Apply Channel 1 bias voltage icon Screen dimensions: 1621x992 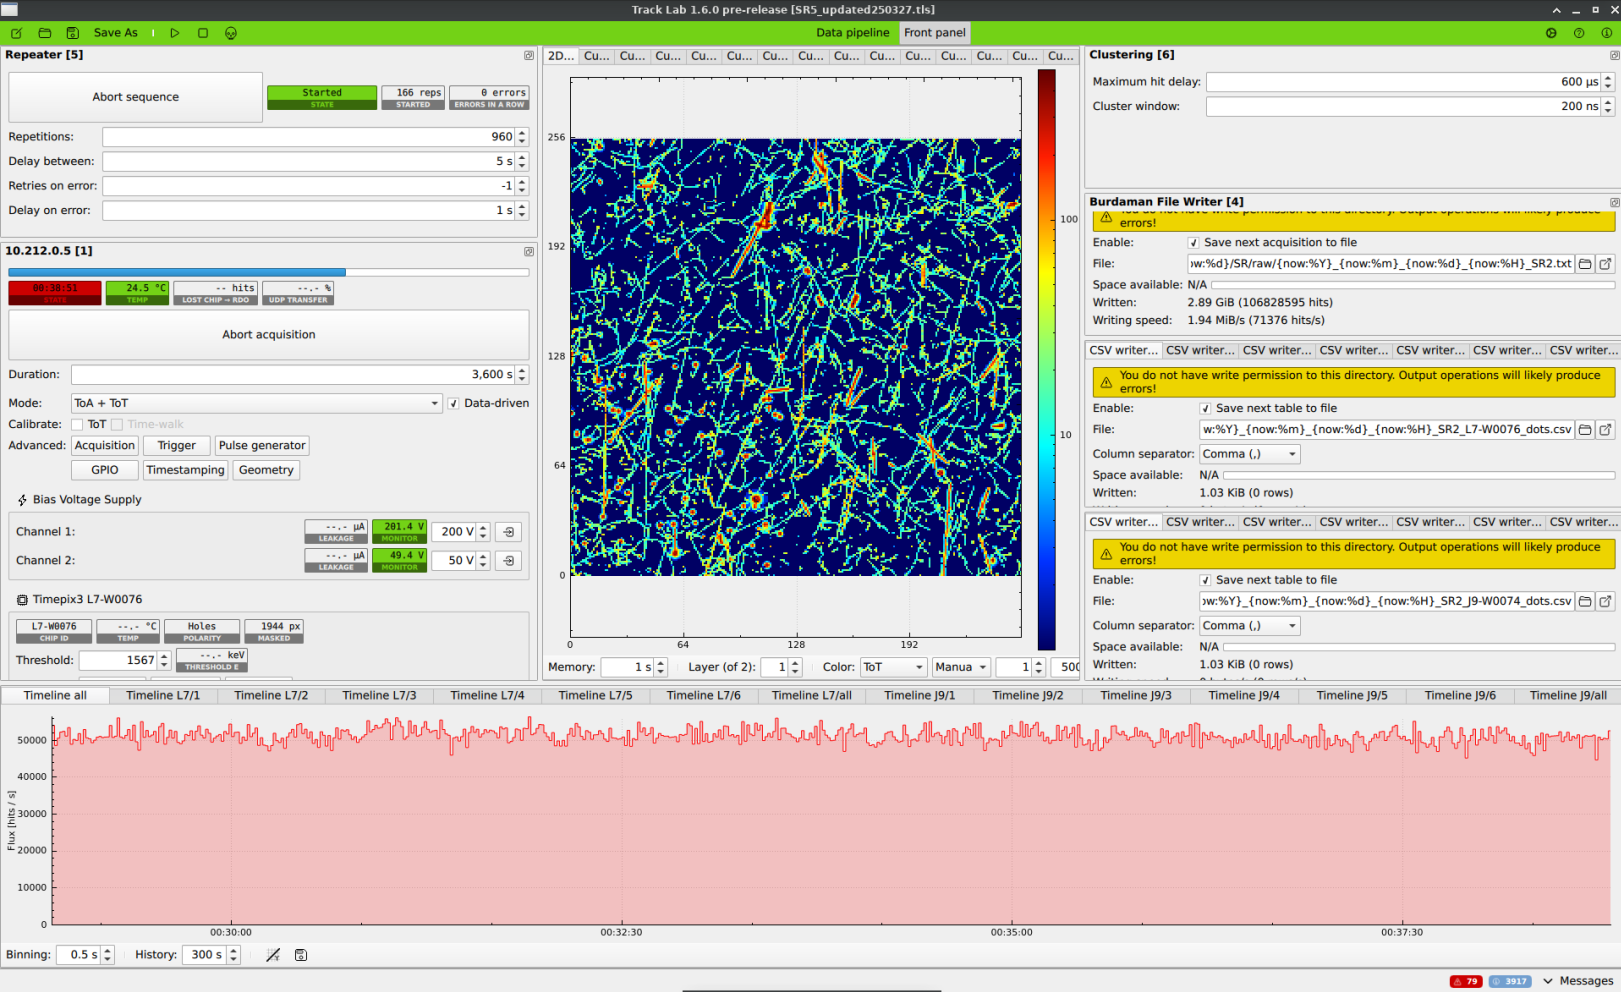(x=509, y=532)
